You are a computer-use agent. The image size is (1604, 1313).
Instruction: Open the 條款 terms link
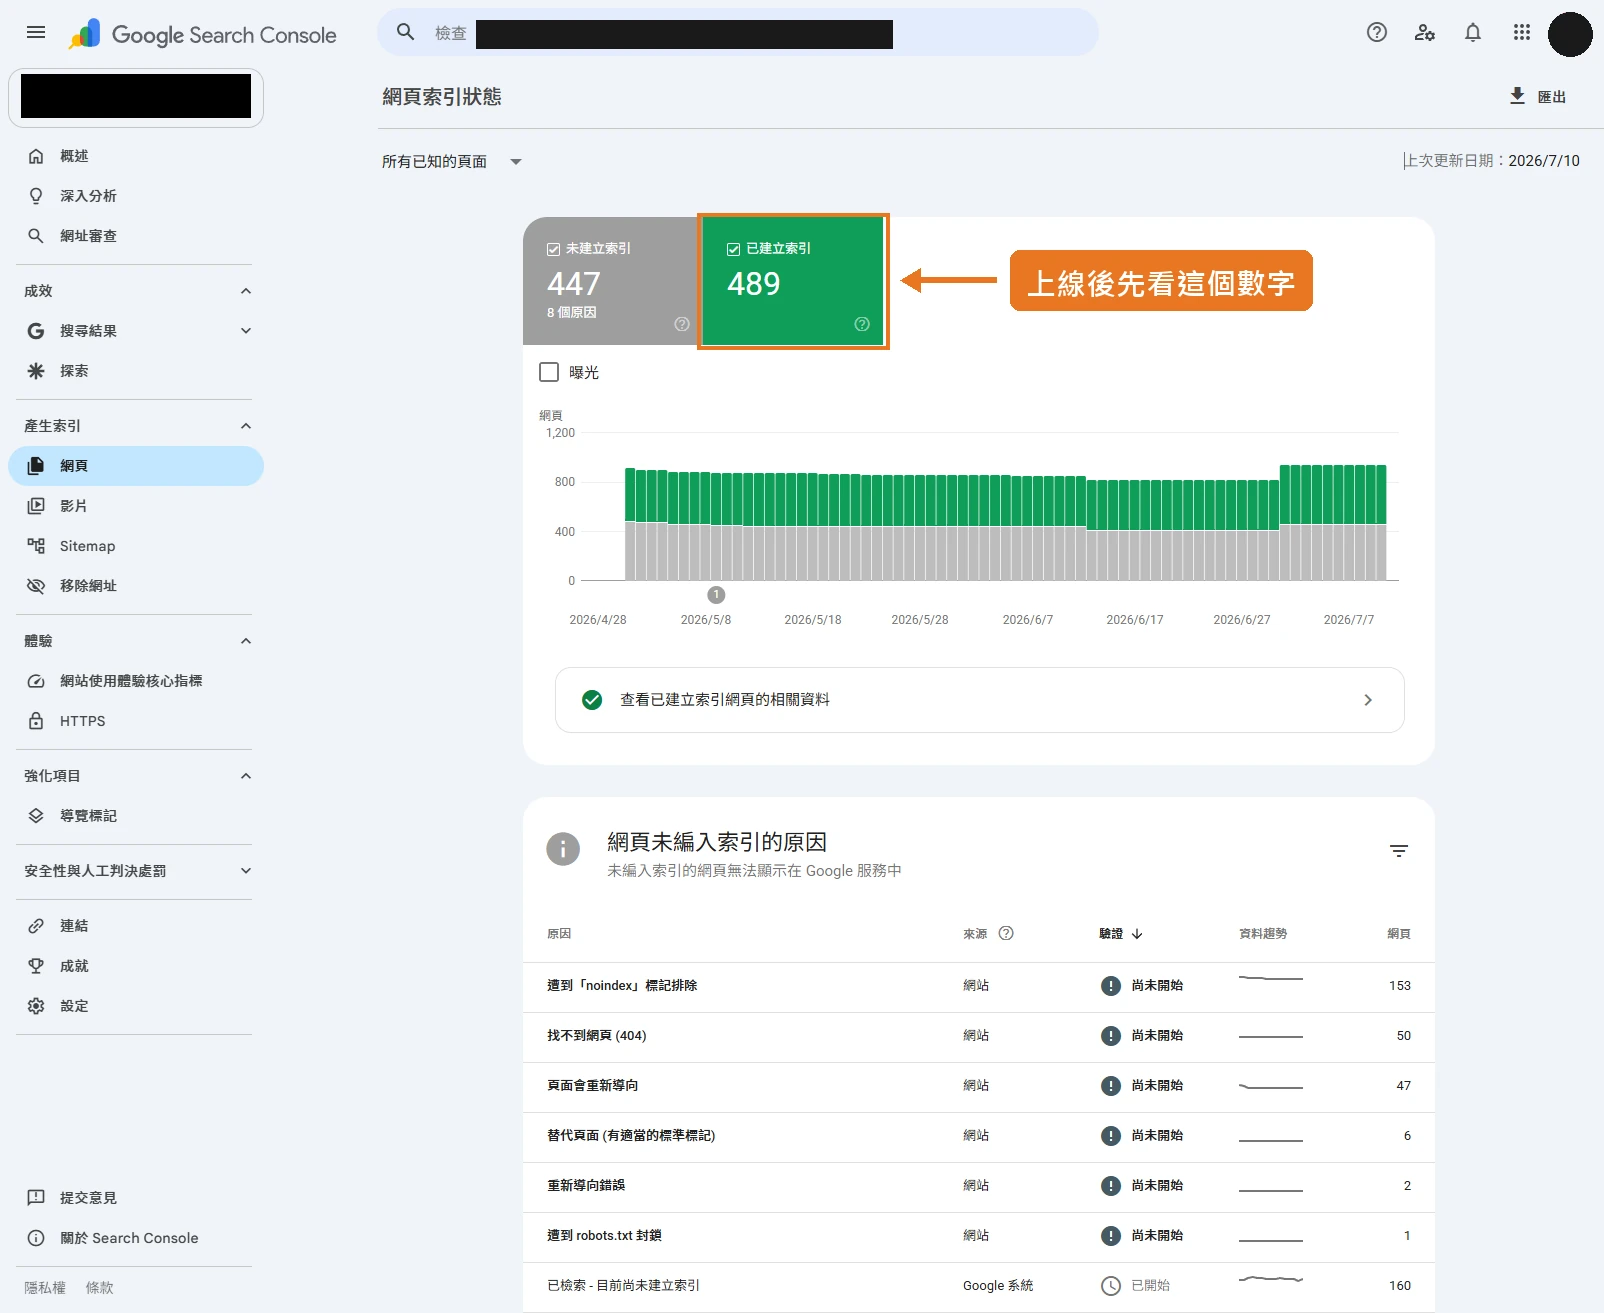click(x=99, y=1288)
